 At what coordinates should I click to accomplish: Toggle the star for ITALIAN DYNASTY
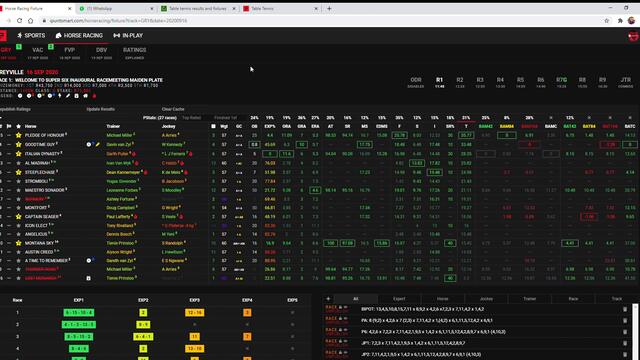pyautogui.click(x=18, y=154)
